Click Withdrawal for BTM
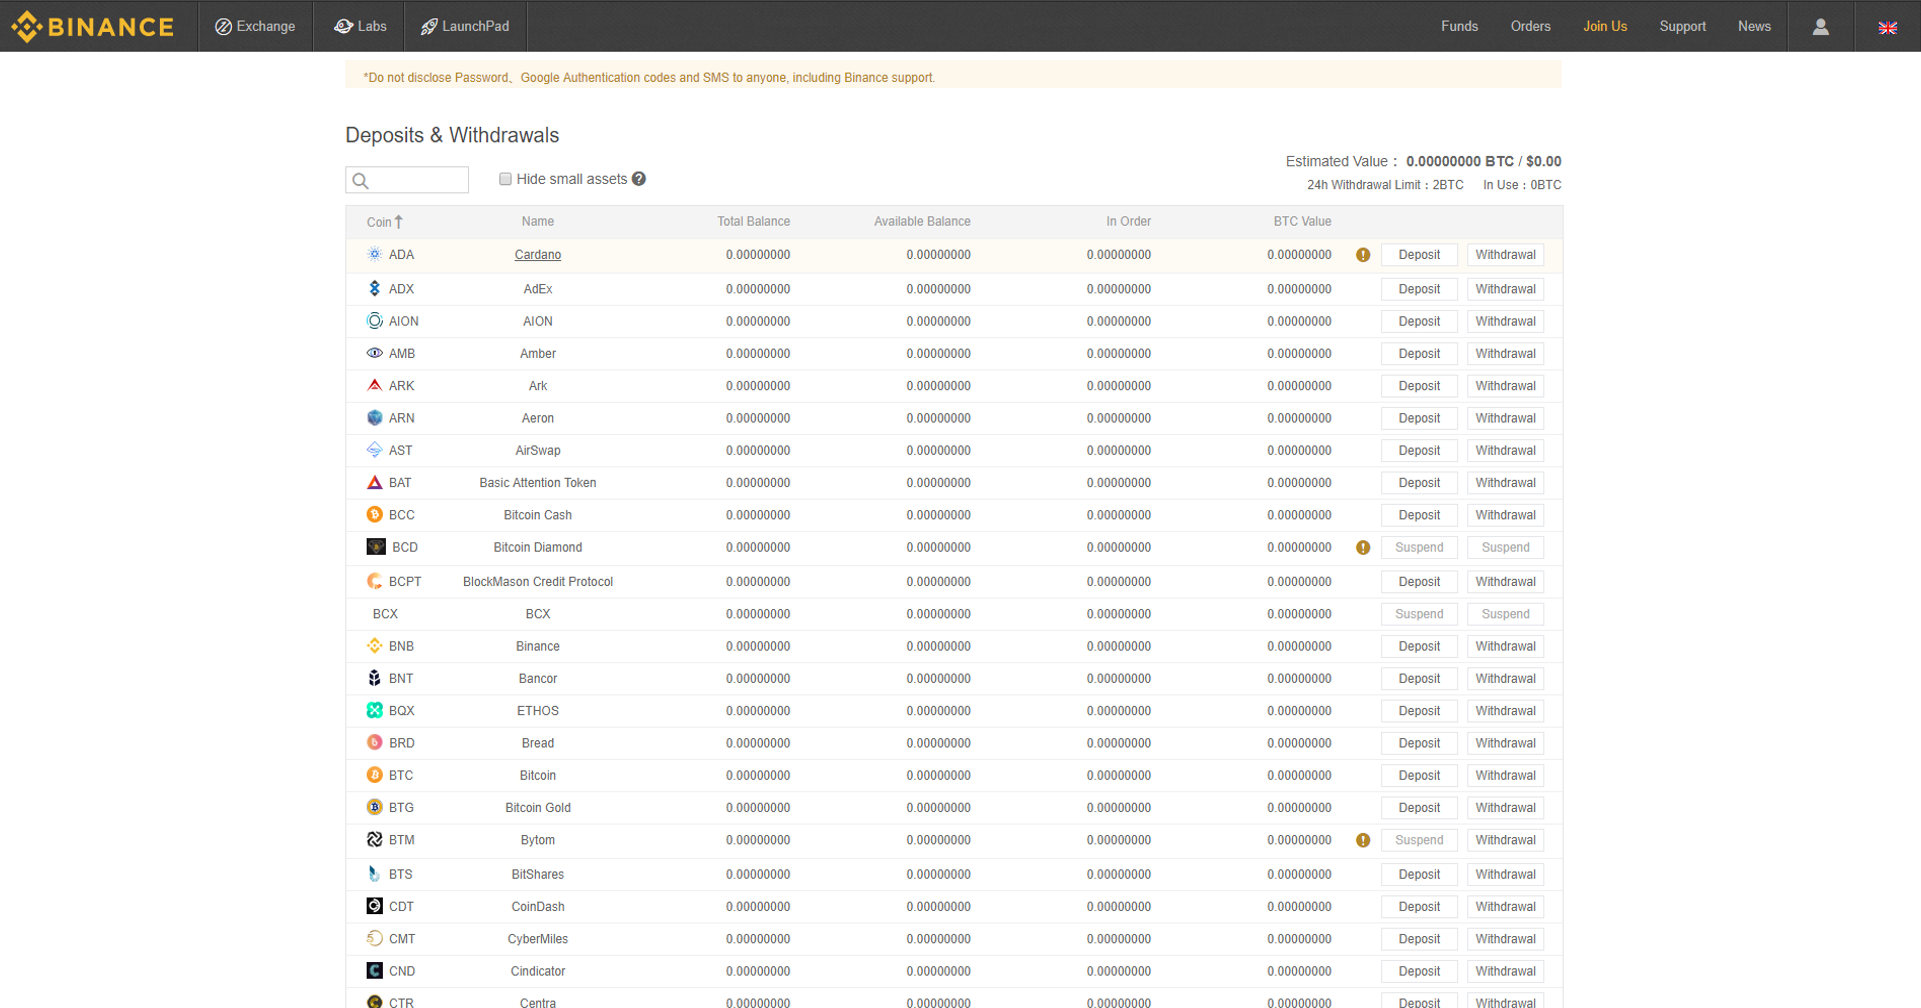Viewport: 1921px width, 1008px height. [1505, 840]
